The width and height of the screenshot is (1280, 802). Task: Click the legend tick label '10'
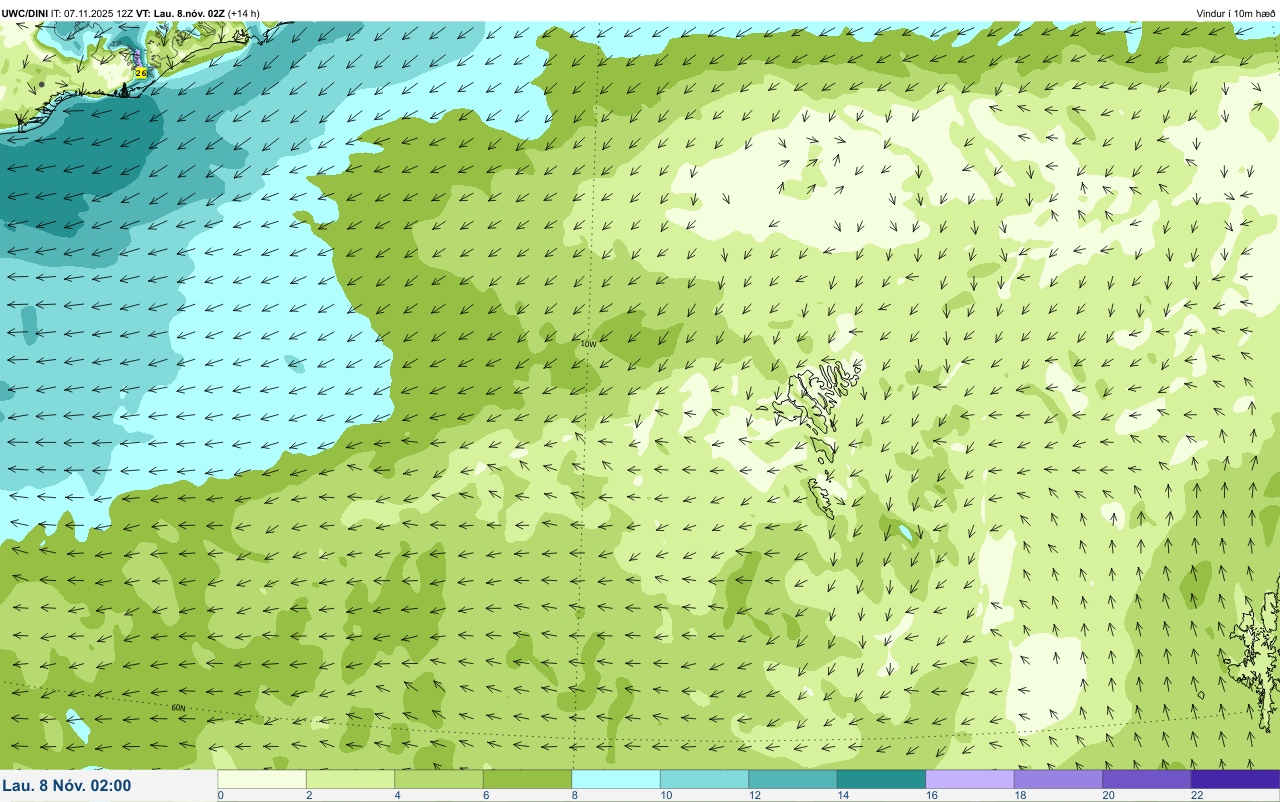(x=665, y=795)
